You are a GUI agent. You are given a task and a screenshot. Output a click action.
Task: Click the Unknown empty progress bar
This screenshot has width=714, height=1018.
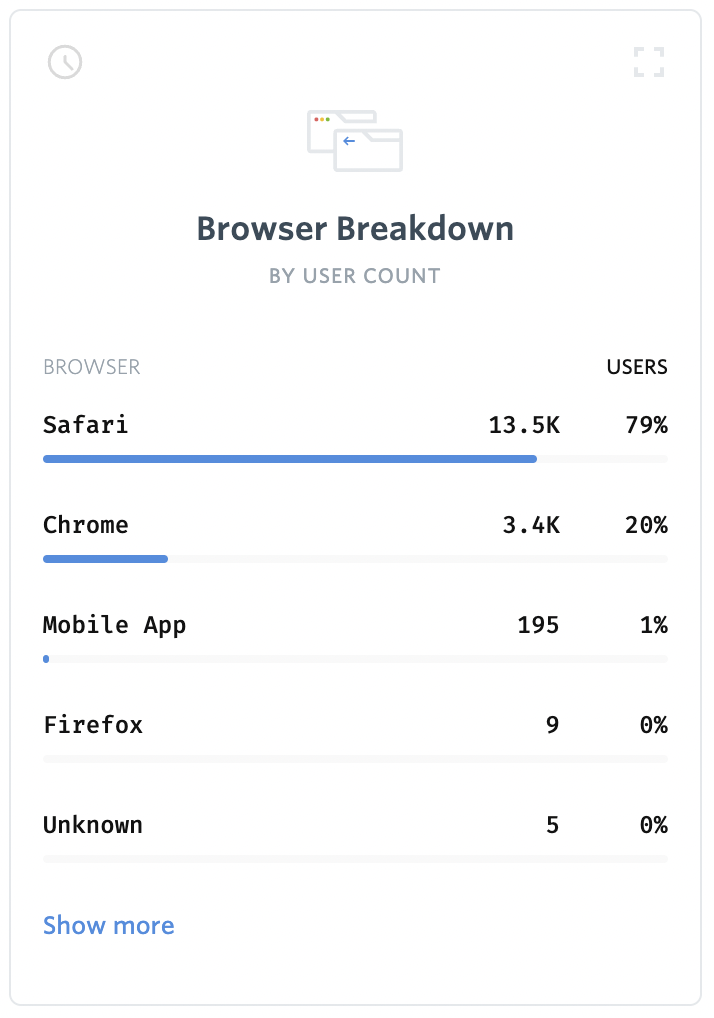(x=355, y=859)
